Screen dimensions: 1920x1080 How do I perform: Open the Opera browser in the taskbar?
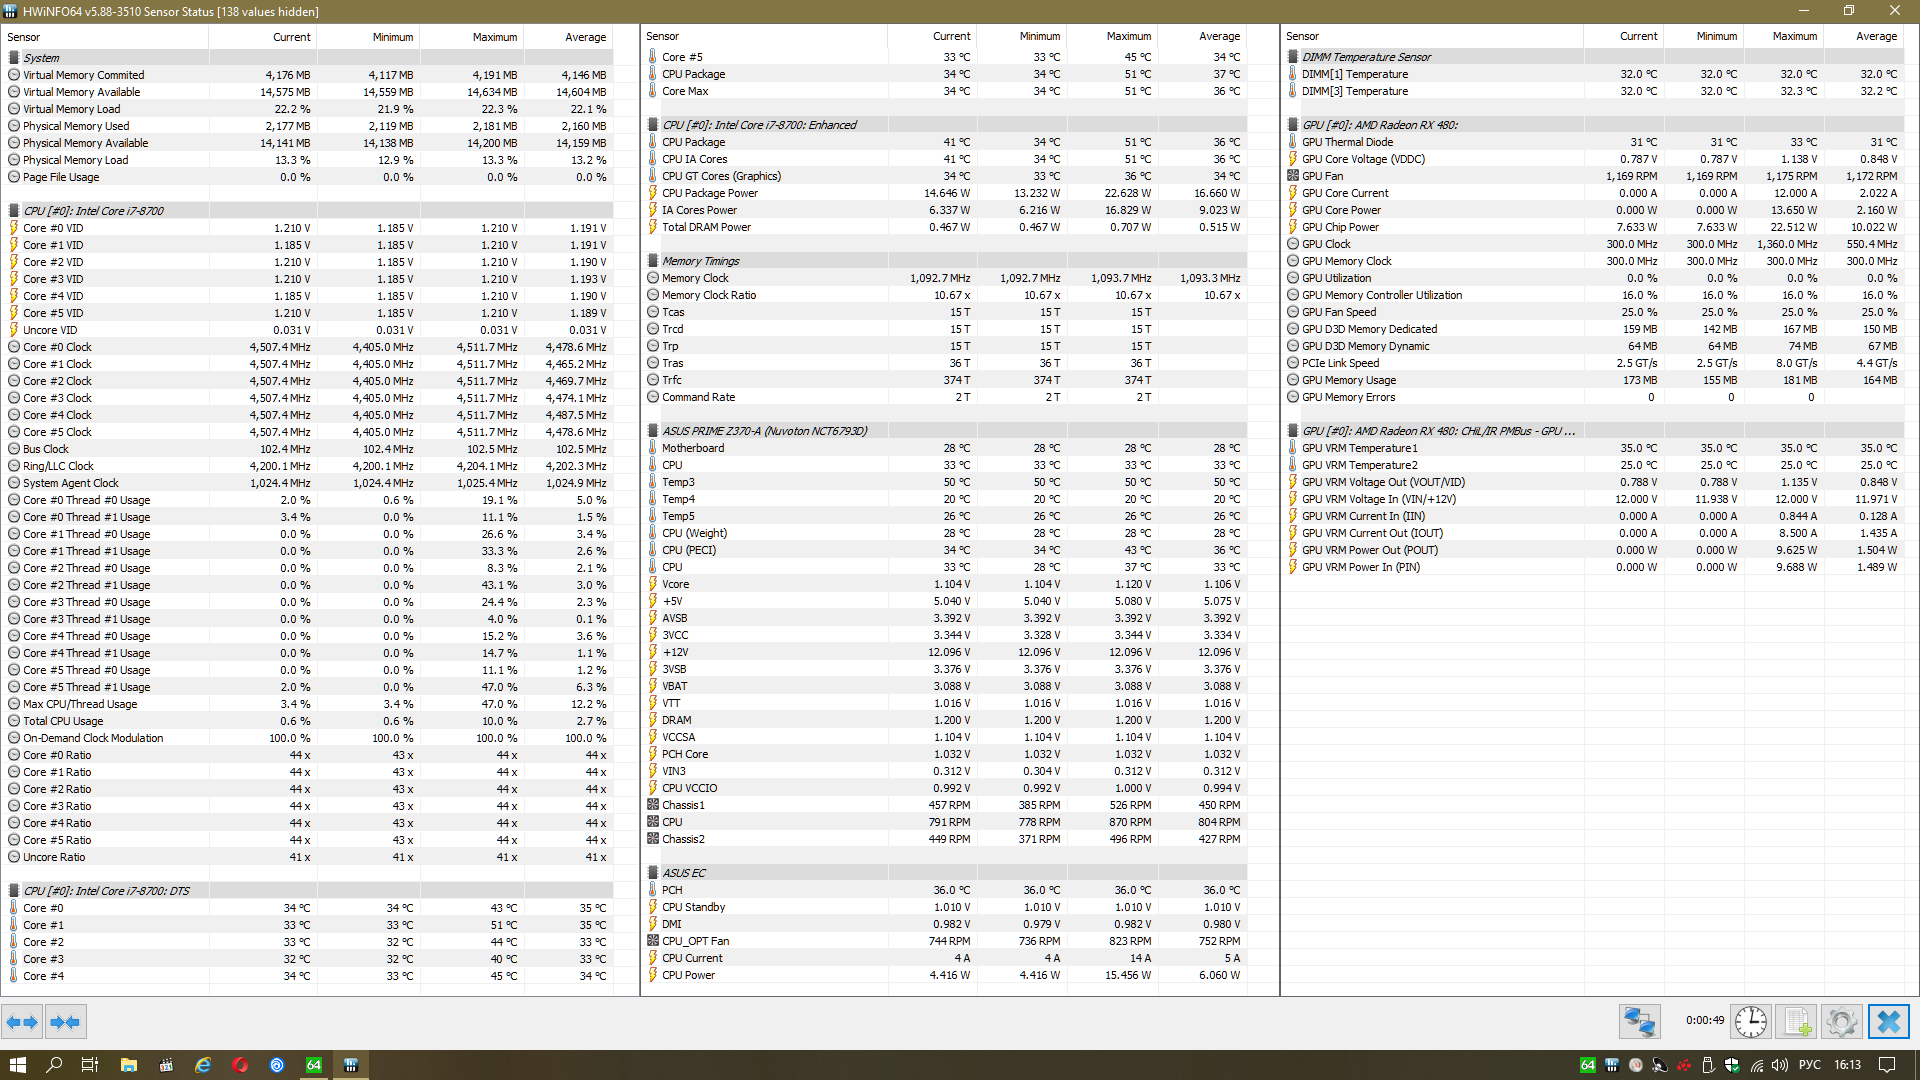pos(240,1065)
